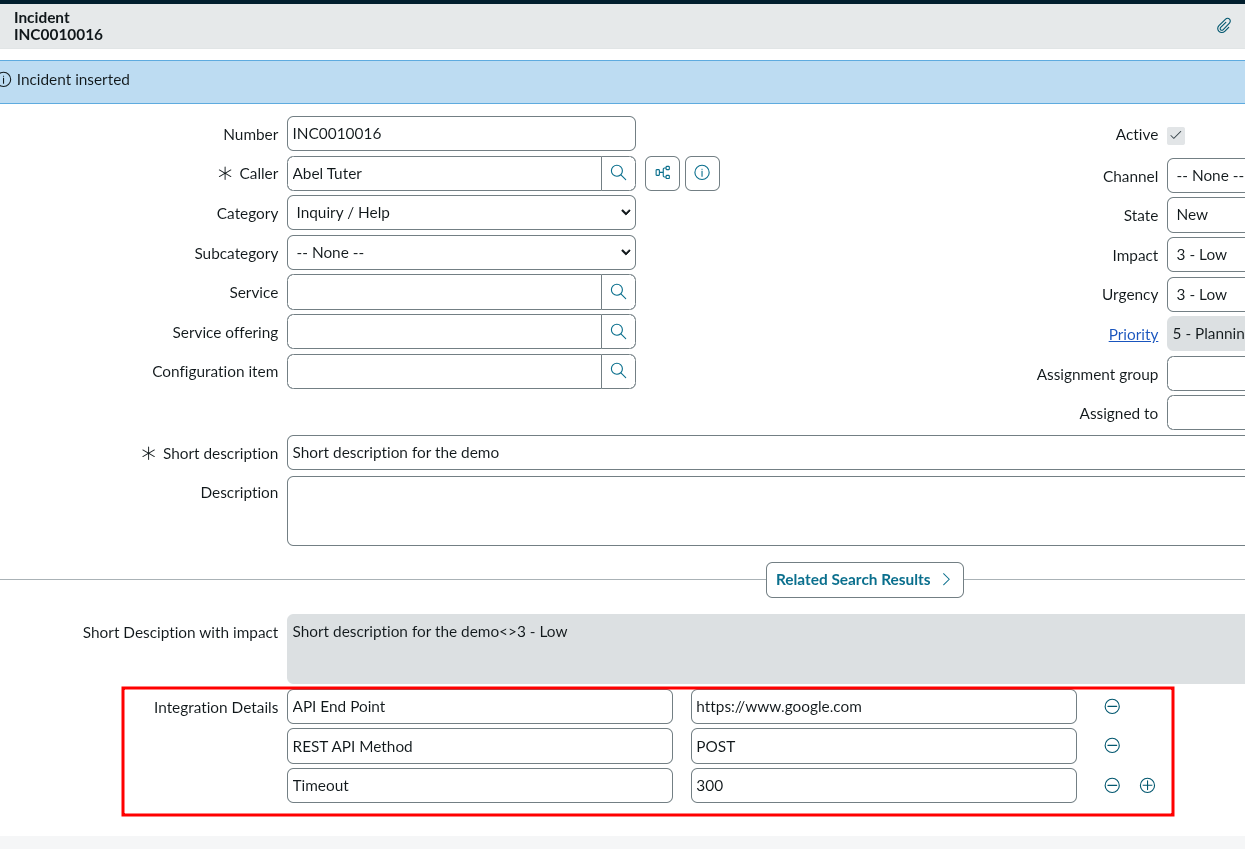Remove the API End Point row
Screen dimensions: 1245x849
[x=1112, y=707]
